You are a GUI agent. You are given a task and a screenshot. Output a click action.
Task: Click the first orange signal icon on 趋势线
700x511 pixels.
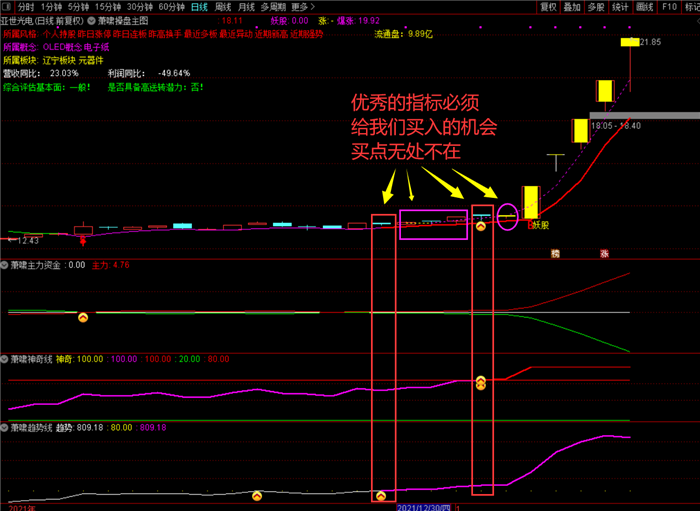pos(257,495)
